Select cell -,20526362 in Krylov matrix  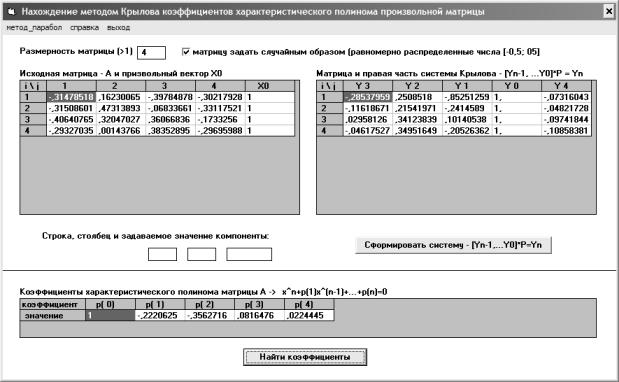pos(467,131)
